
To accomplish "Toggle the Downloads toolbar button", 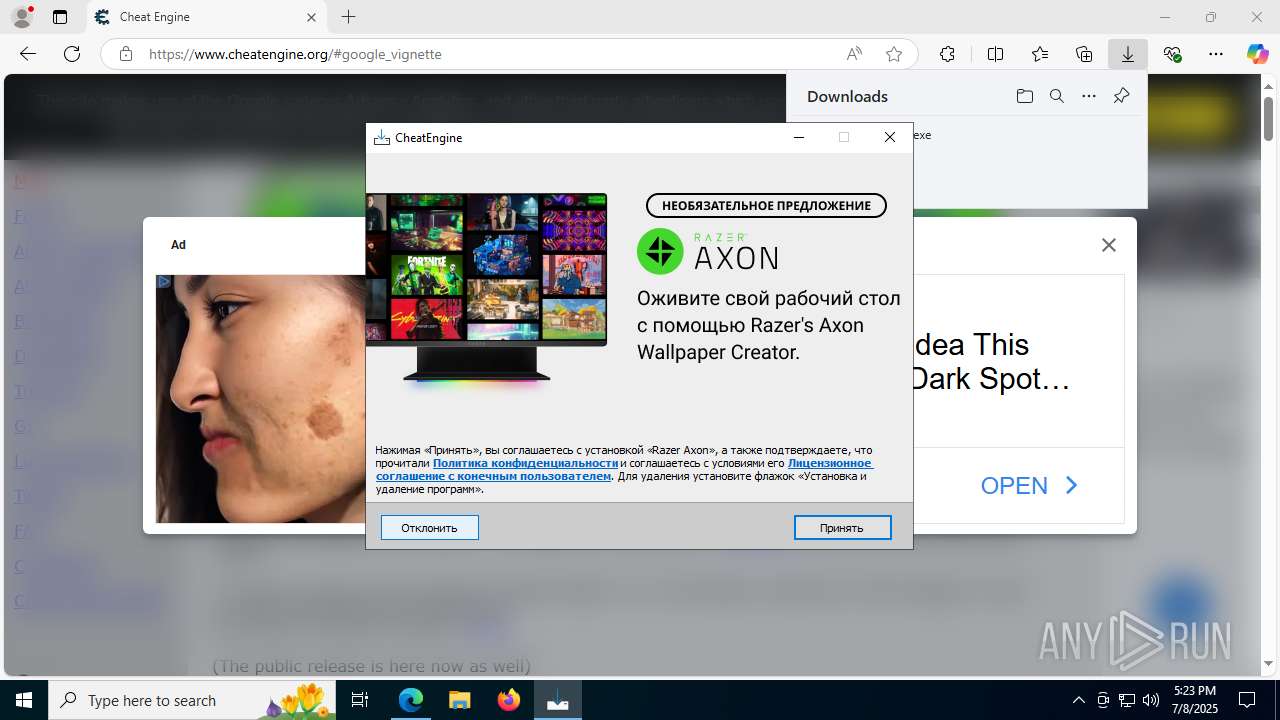I will 1128,54.
